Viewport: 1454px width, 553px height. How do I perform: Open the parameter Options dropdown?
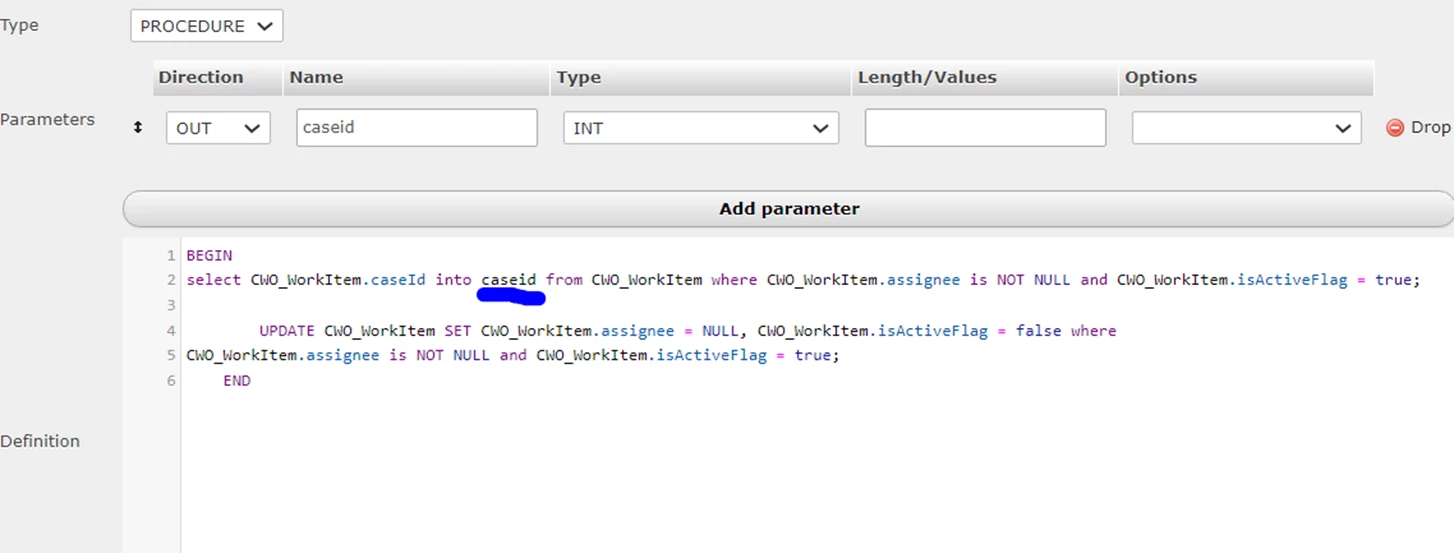(1246, 128)
